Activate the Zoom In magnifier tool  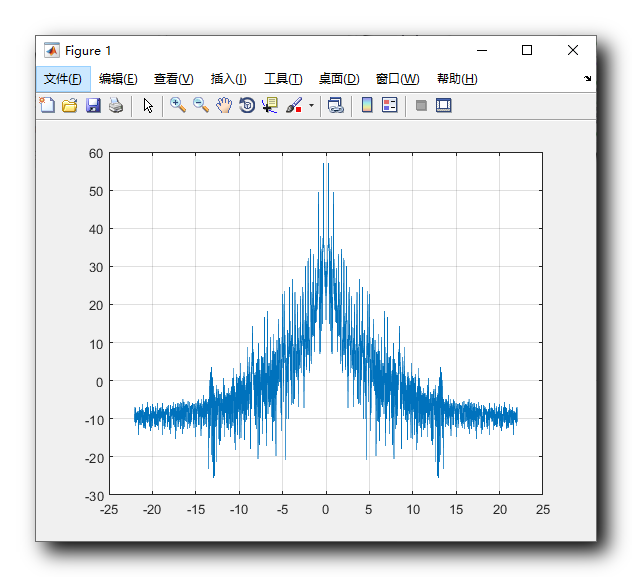(x=178, y=105)
